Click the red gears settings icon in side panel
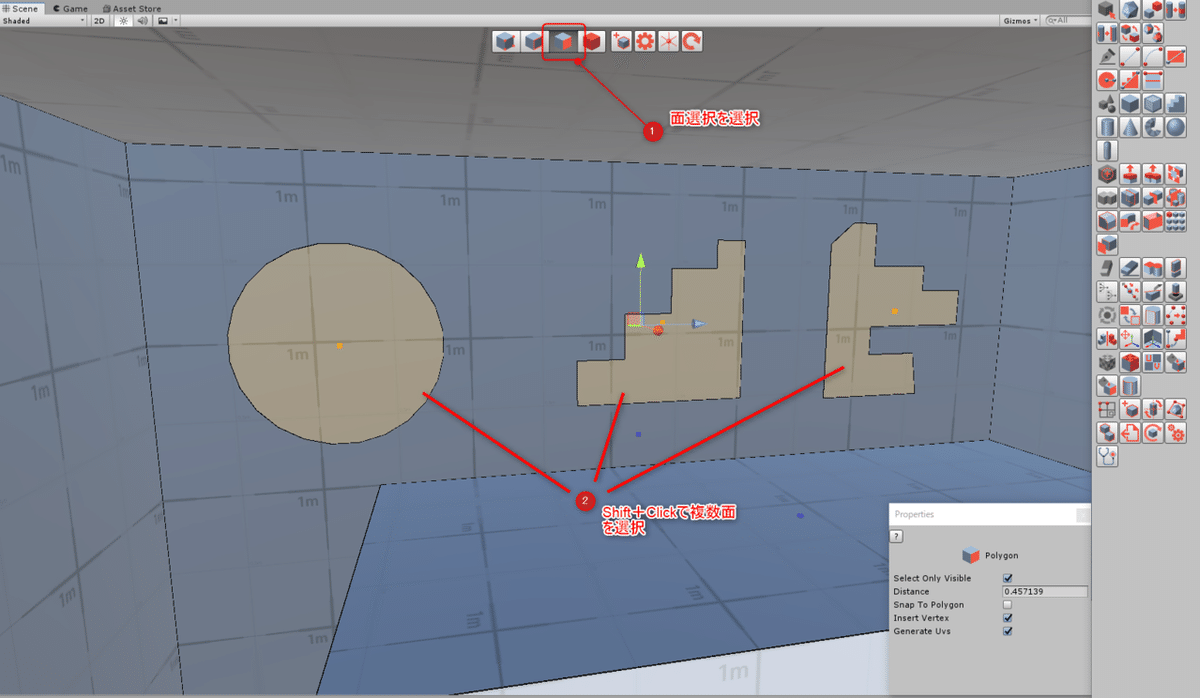The width and height of the screenshot is (1200, 698). 1176,432
